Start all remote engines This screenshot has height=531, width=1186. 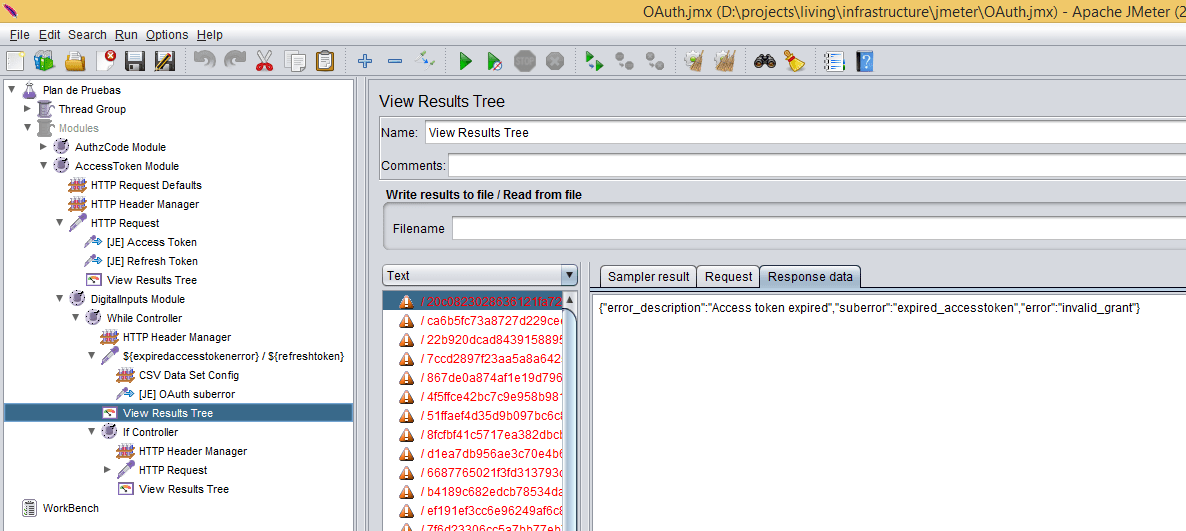(595, 61)
